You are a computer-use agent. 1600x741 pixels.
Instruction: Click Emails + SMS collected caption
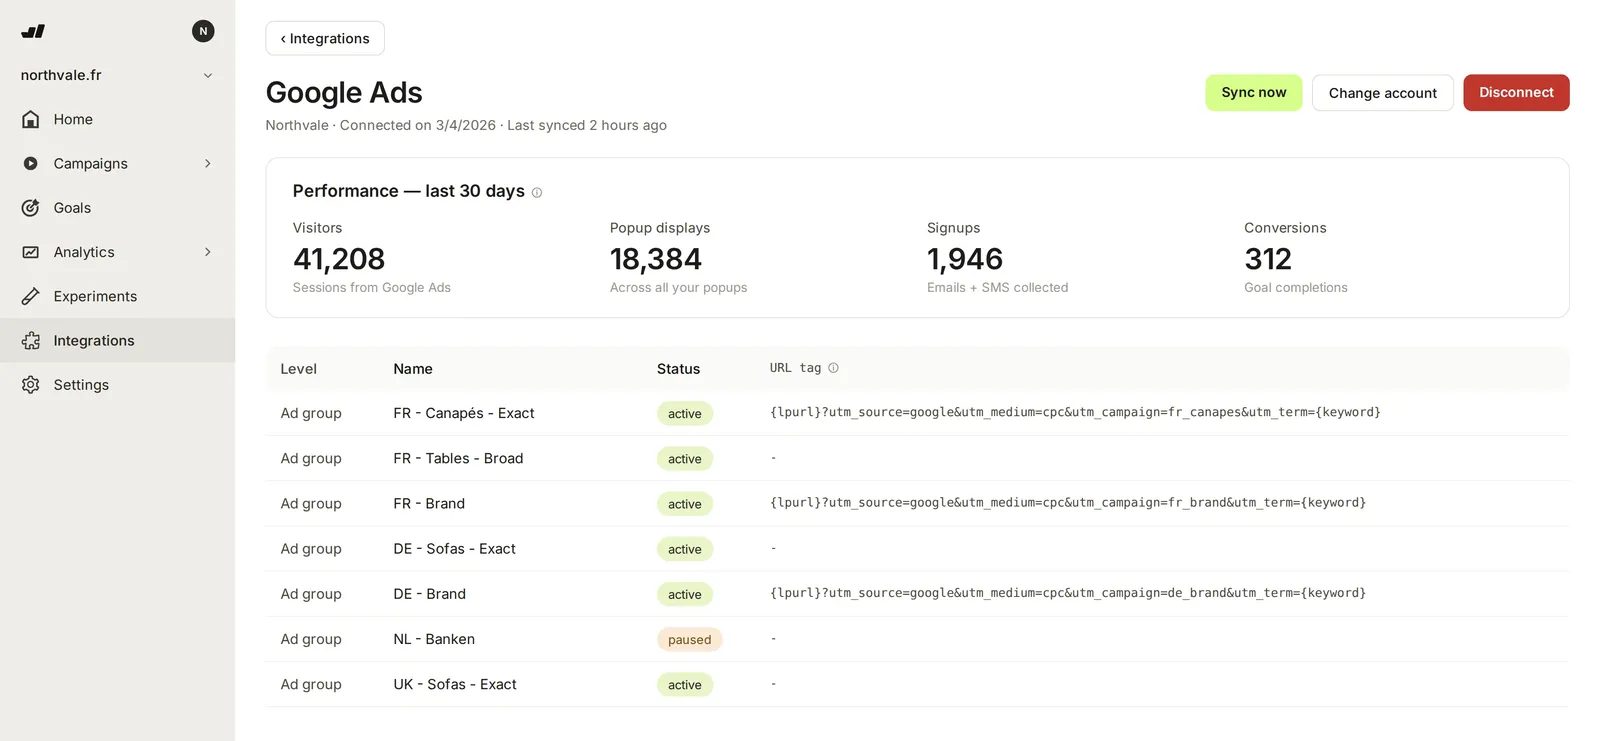tap(997, 287)
